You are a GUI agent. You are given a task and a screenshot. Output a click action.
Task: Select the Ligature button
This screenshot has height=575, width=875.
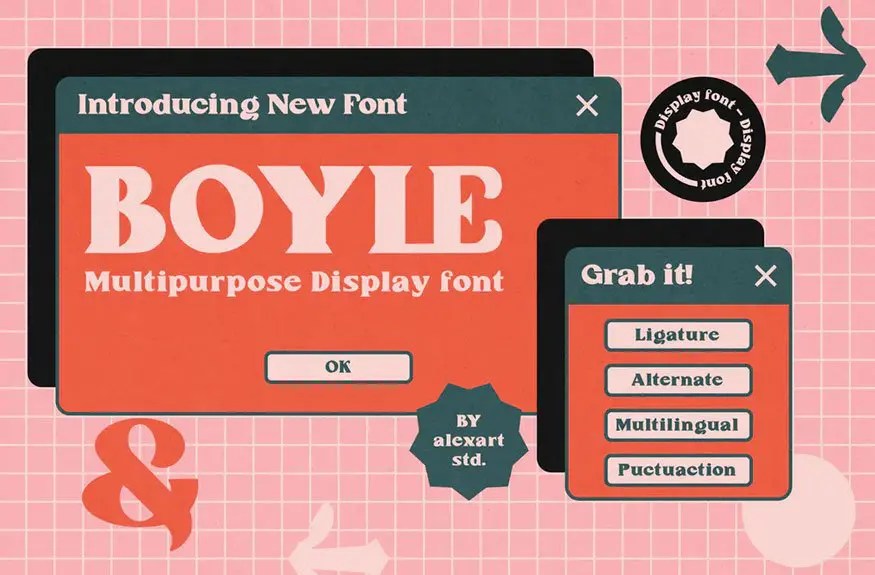coord(679,335)
